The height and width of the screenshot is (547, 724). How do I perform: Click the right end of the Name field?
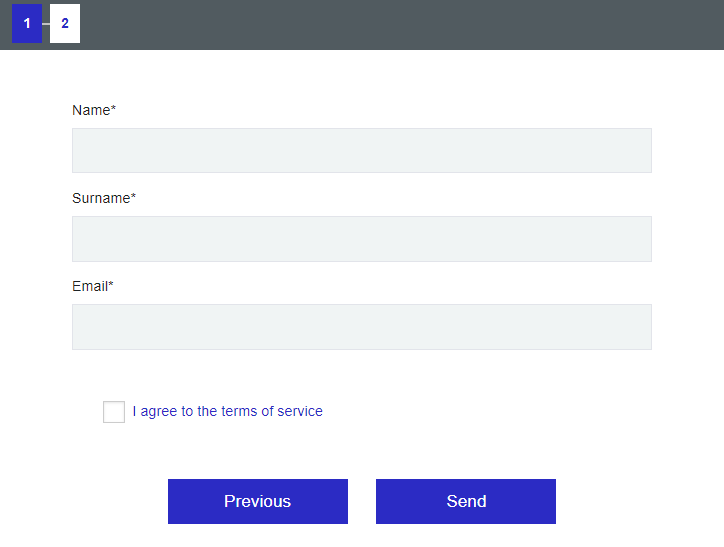click(635, 151)
